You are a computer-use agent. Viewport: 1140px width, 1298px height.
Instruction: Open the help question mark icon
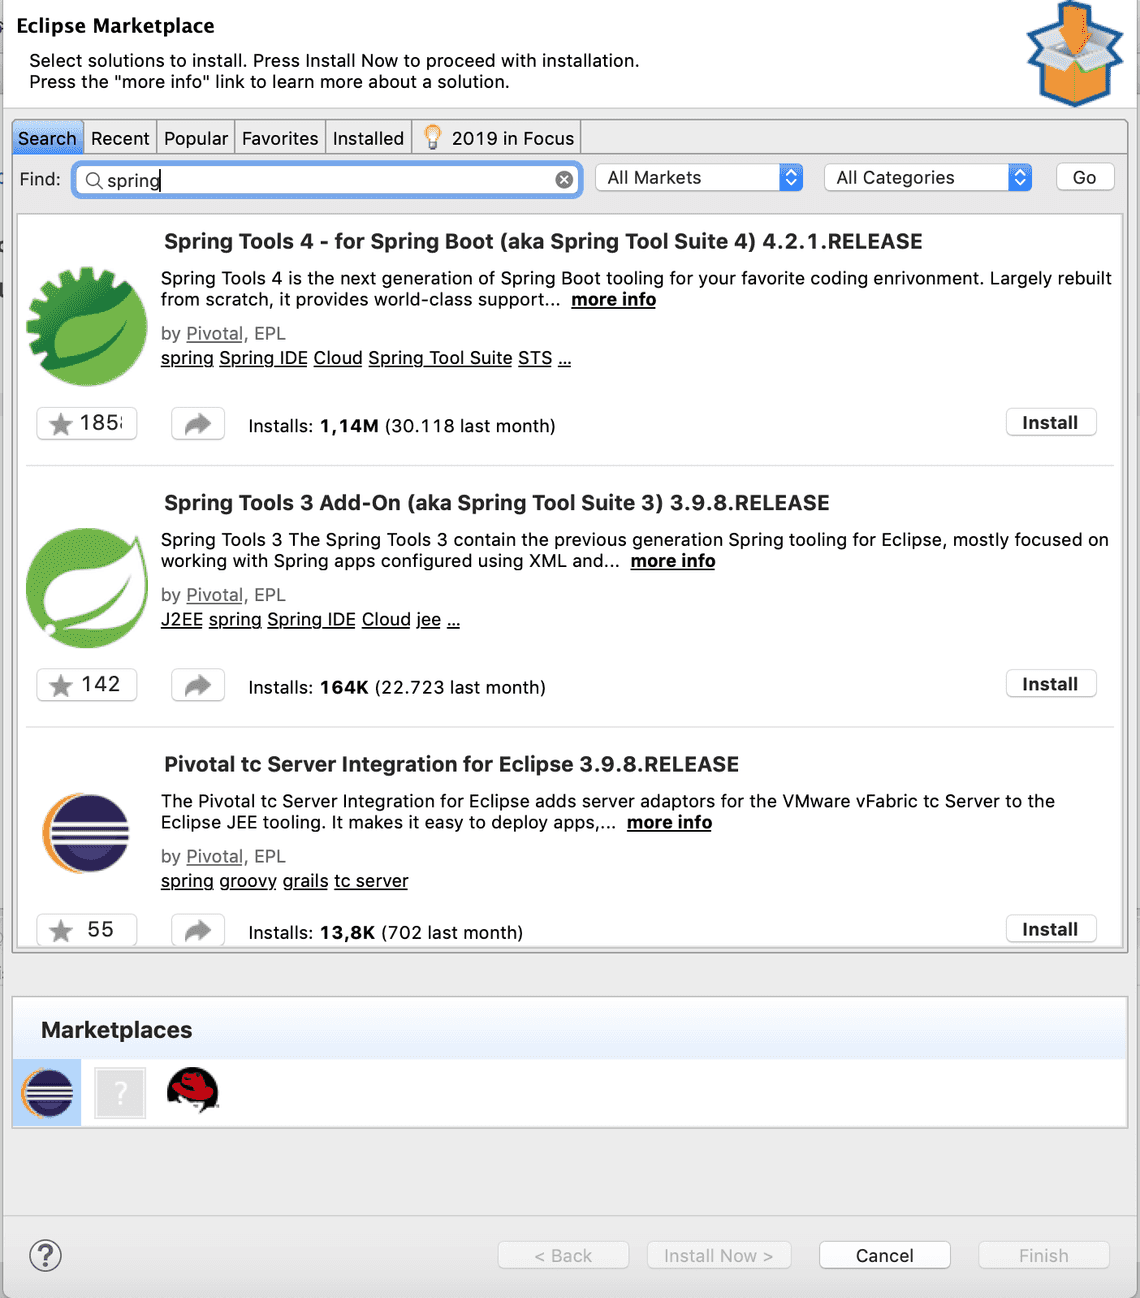pos(46,1255)
